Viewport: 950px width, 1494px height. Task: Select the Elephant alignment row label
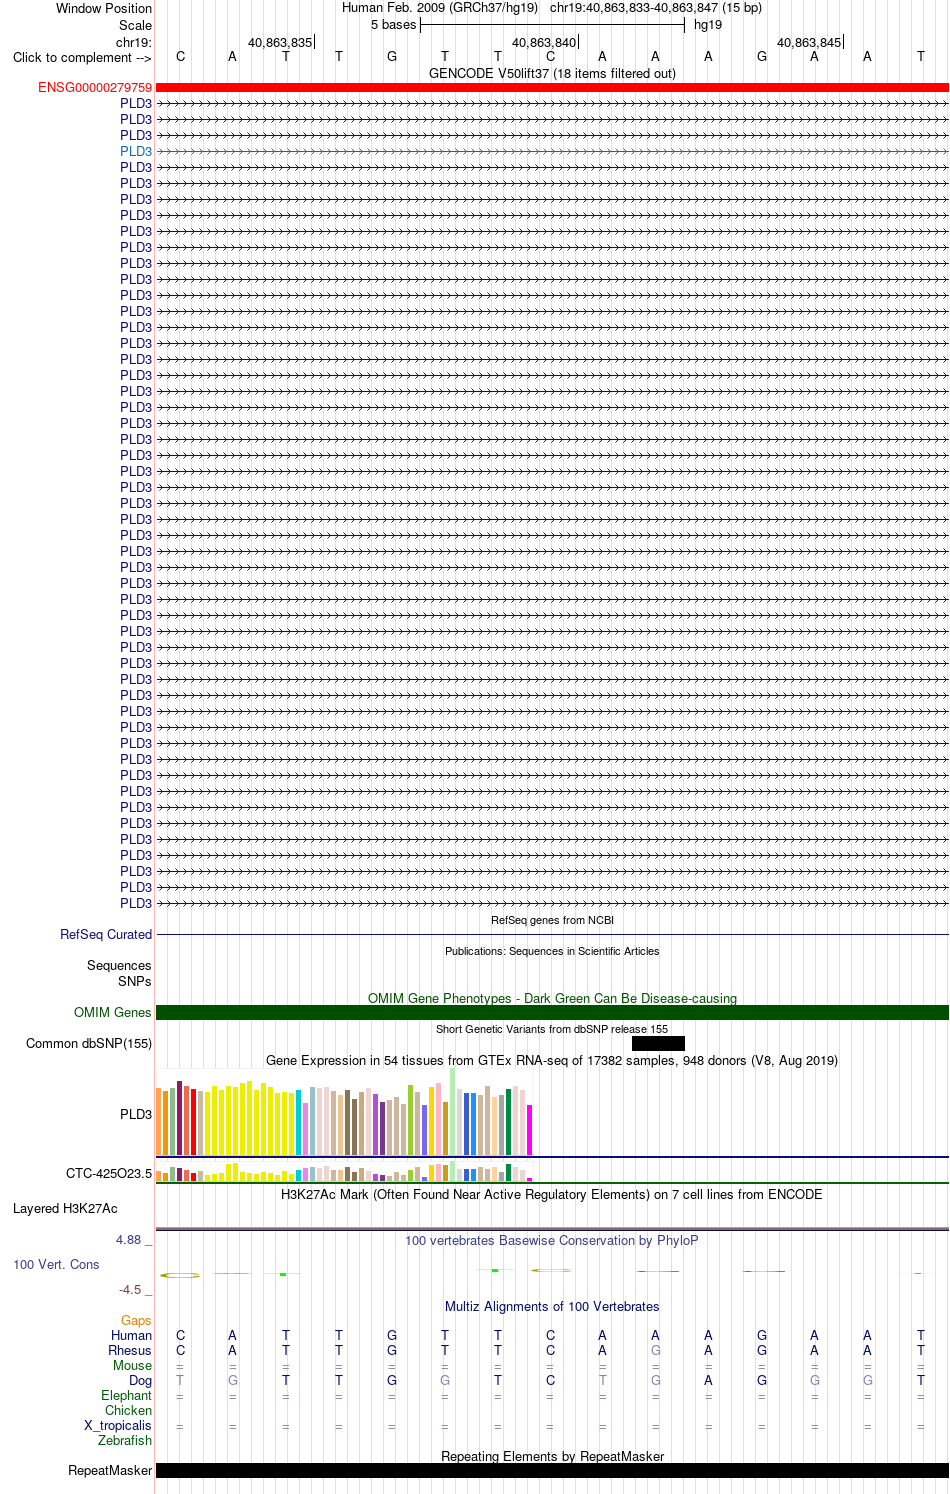(x=126, y=1396)
